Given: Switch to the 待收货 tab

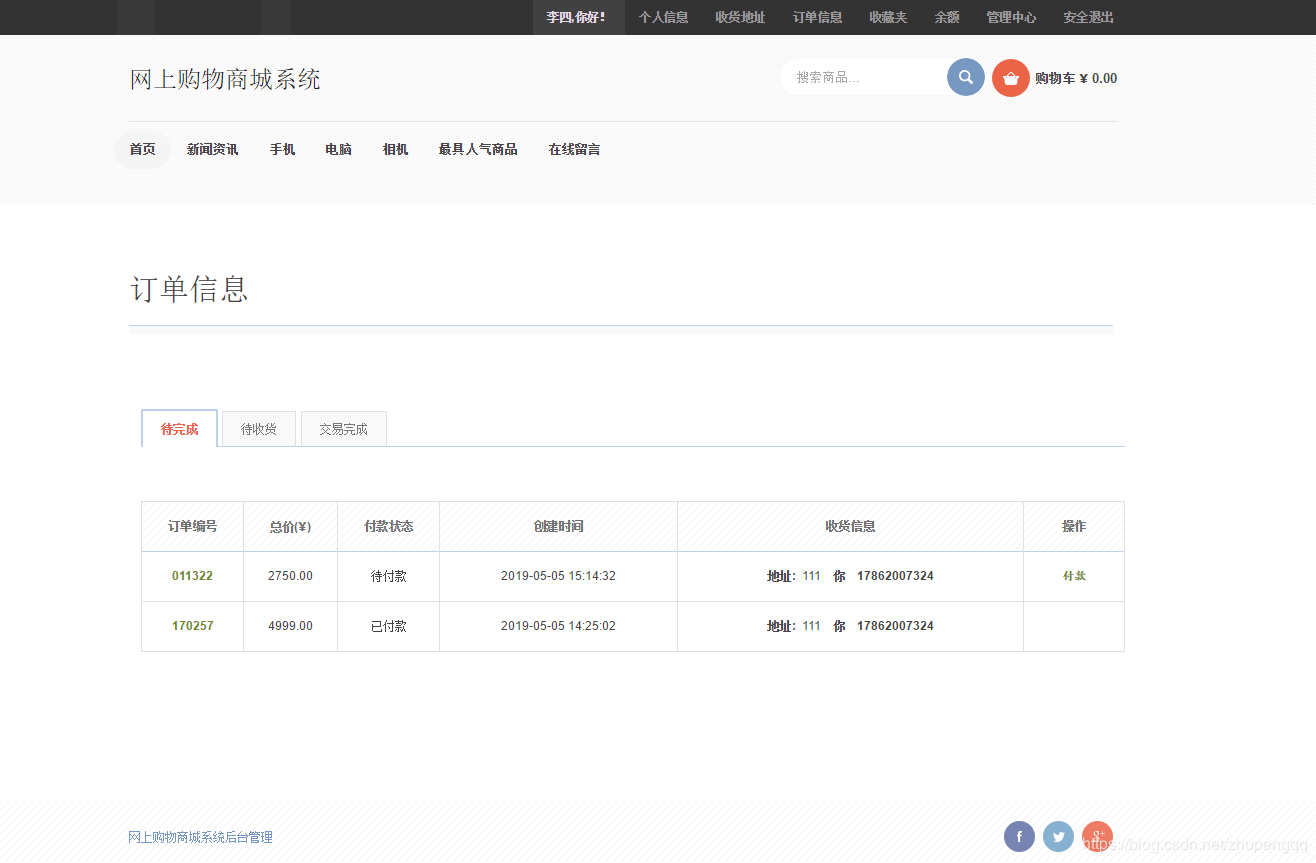Looking at the screenshot, I should [x=258, y=429].
